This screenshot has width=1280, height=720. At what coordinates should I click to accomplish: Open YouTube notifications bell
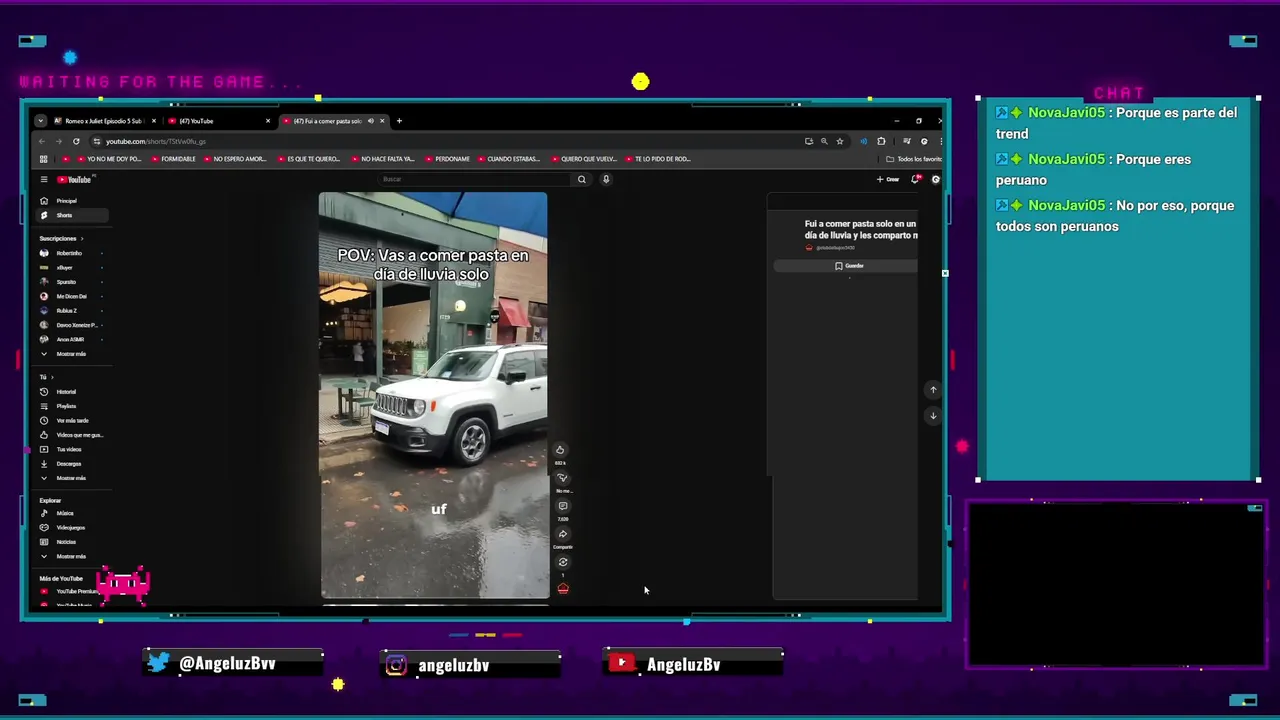[x=915, y=180]
